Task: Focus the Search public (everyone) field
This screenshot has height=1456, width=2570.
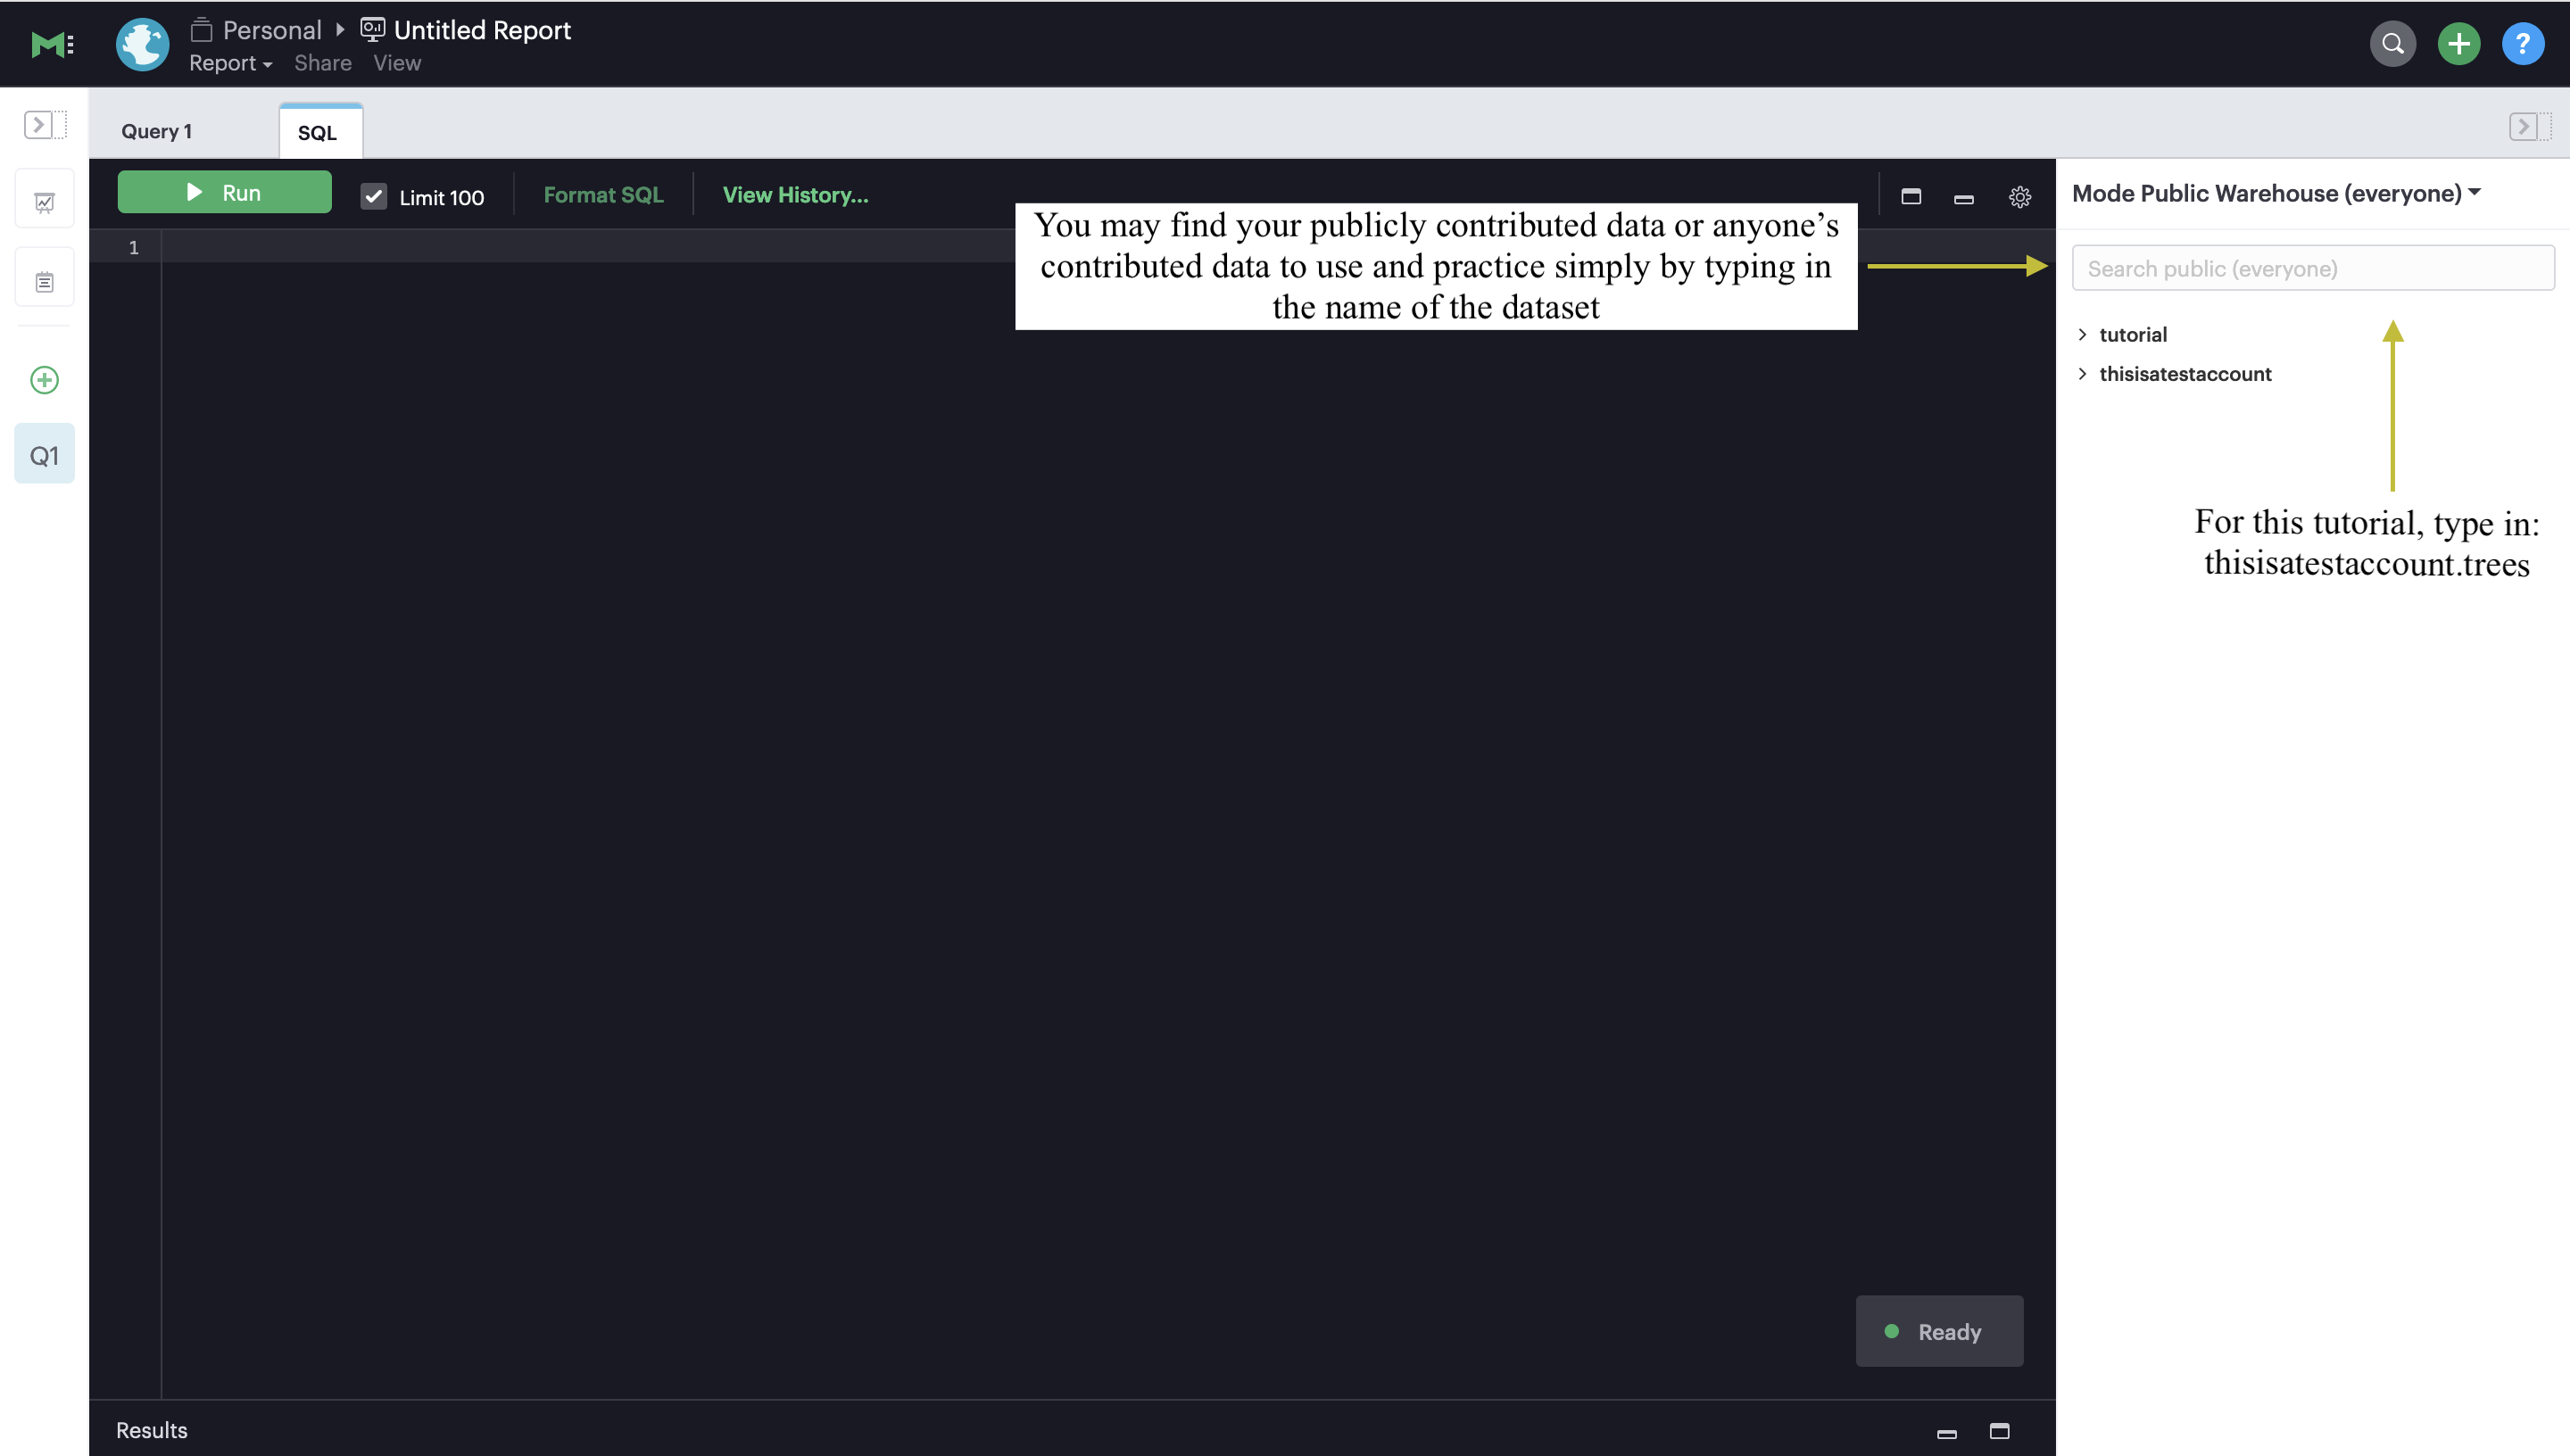Action: [2313, 268]
